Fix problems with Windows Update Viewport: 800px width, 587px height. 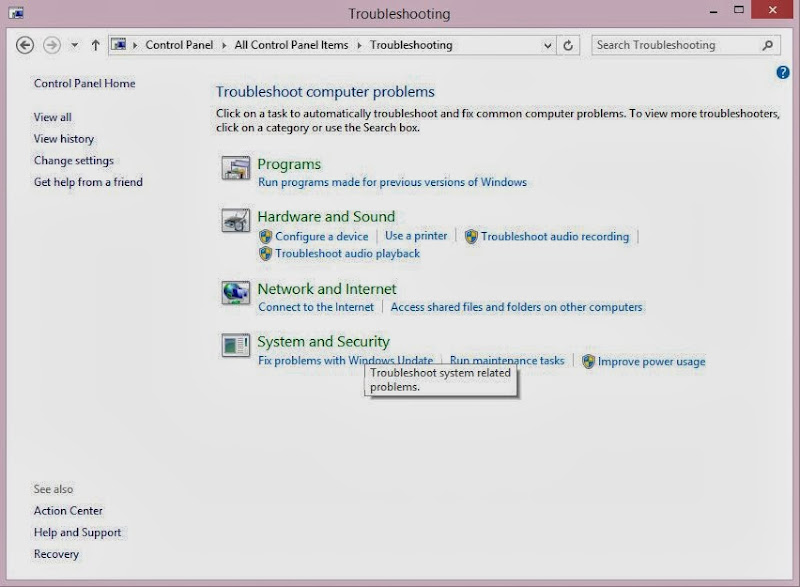tap(345, 360)
